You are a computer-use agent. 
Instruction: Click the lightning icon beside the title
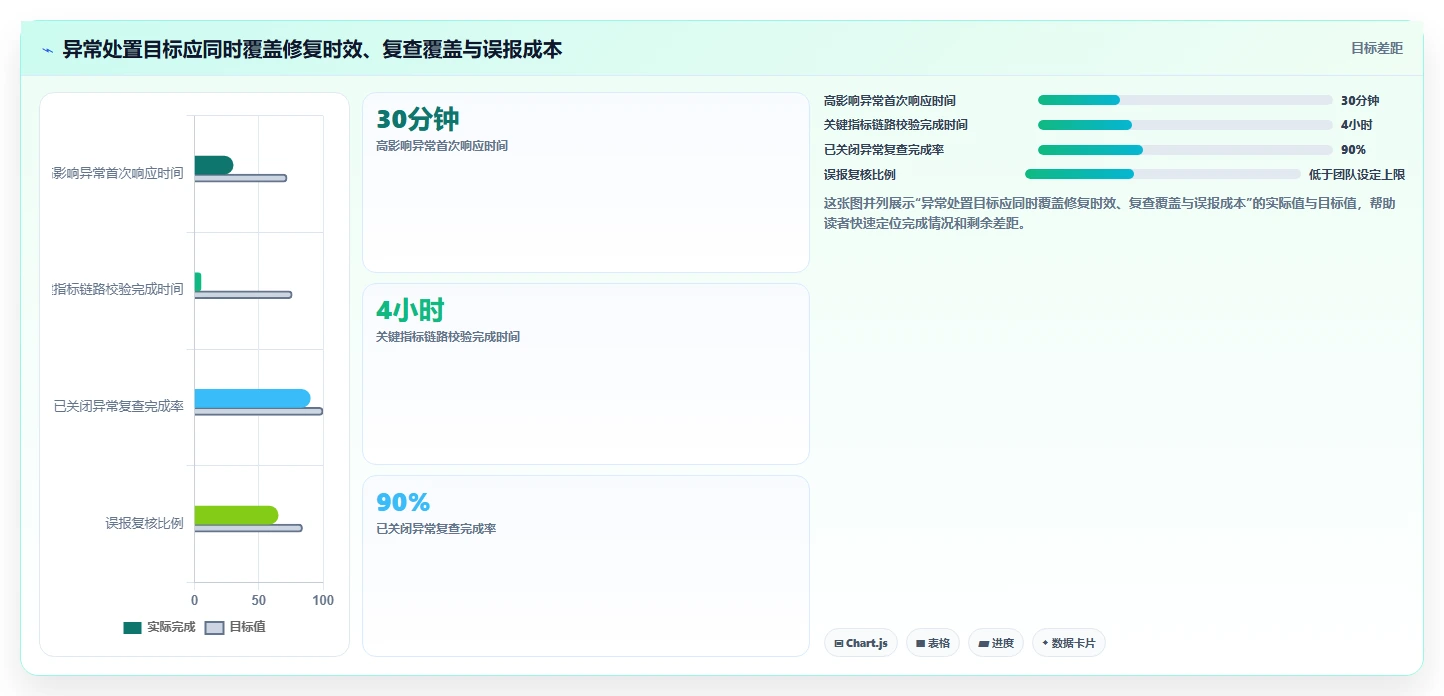48,49
